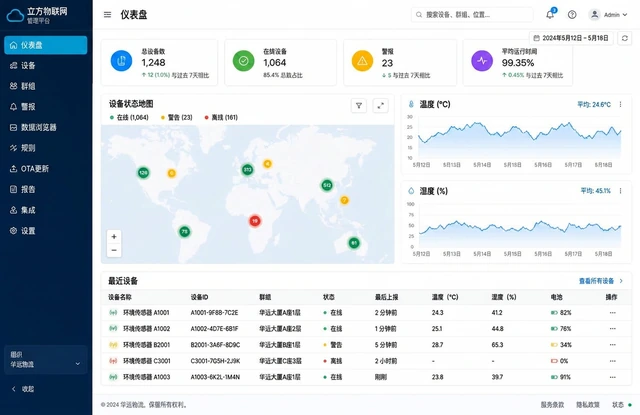Click the total devices 总设备数 blue icon
This screenshot has height=415, width=640.
(121, 61)
